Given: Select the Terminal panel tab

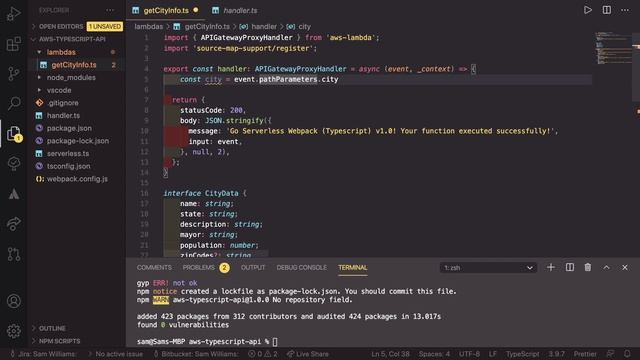Looking at the screenshot, I should (x=353, y=268).
